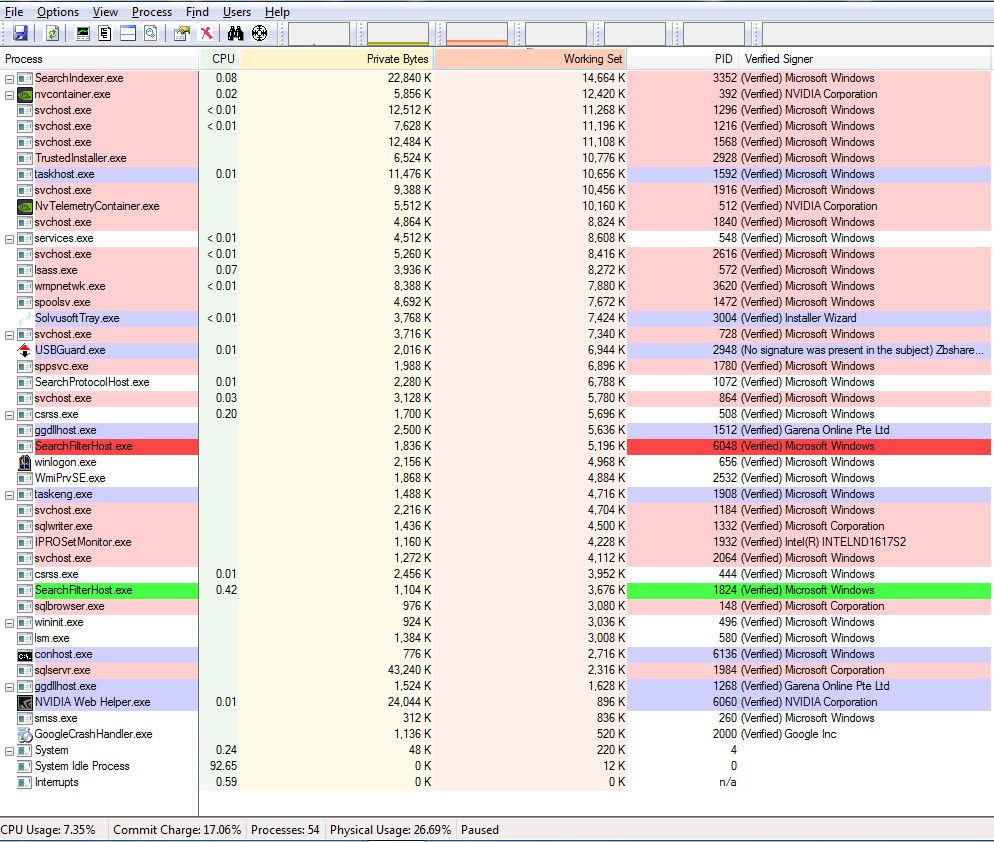Open the Process menu
This screenshot has height=842, width=994.
tap(152, 11)
